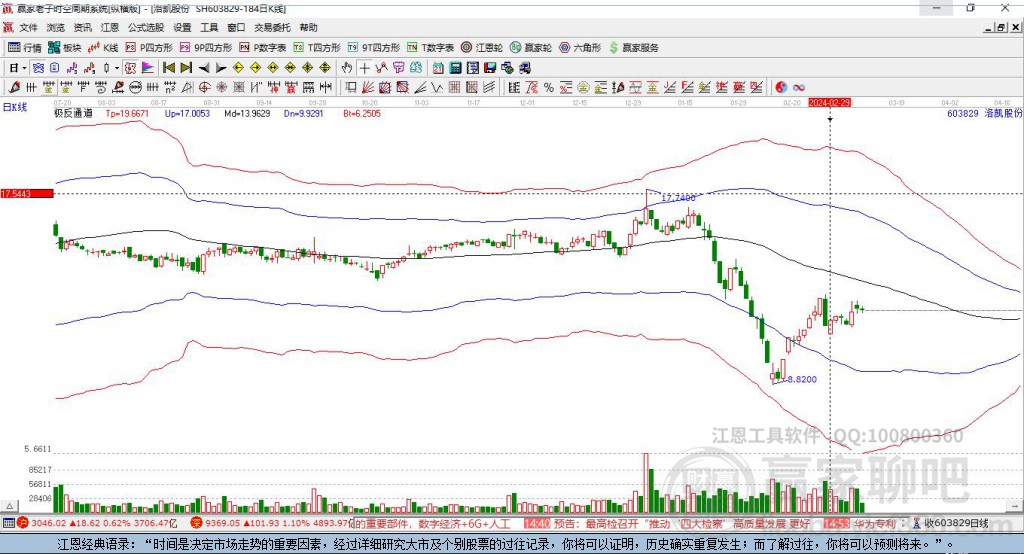The width and height of the screenshot is (1024, 554).
Task: Select the zigzag wave line tool
Action: [436, 87]
